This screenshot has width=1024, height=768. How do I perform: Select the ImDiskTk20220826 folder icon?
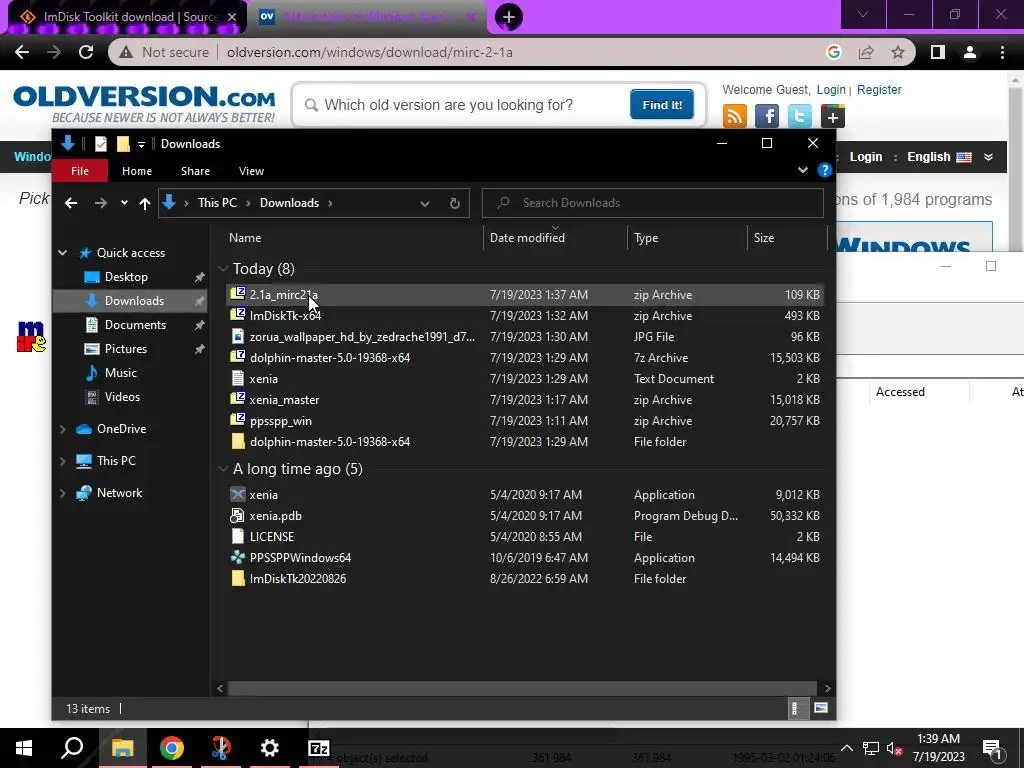click(x=238, y=578)
